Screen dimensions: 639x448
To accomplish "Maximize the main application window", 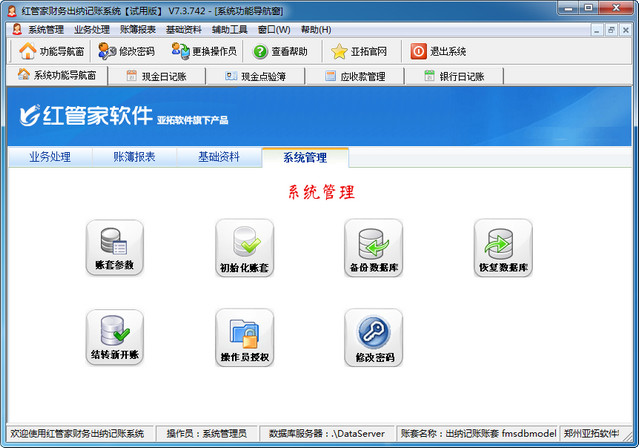I will (588, 8).
